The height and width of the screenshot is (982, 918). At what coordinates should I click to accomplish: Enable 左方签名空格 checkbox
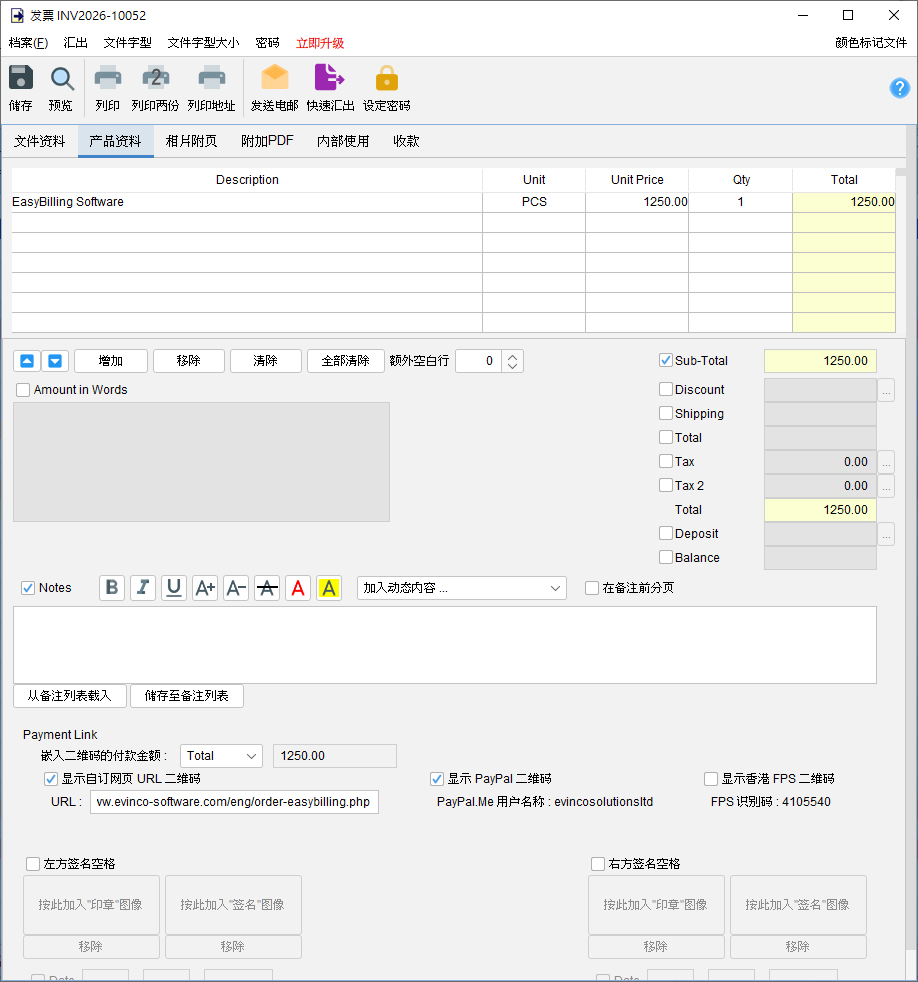click(x=33, y=864)
